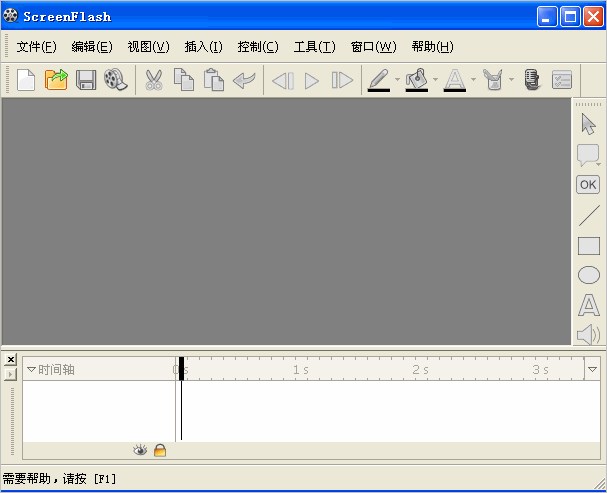This screenshot has width=607, height=493.
Task: Maximize the ScreenFlash window
Action: (x=570, y=17)
